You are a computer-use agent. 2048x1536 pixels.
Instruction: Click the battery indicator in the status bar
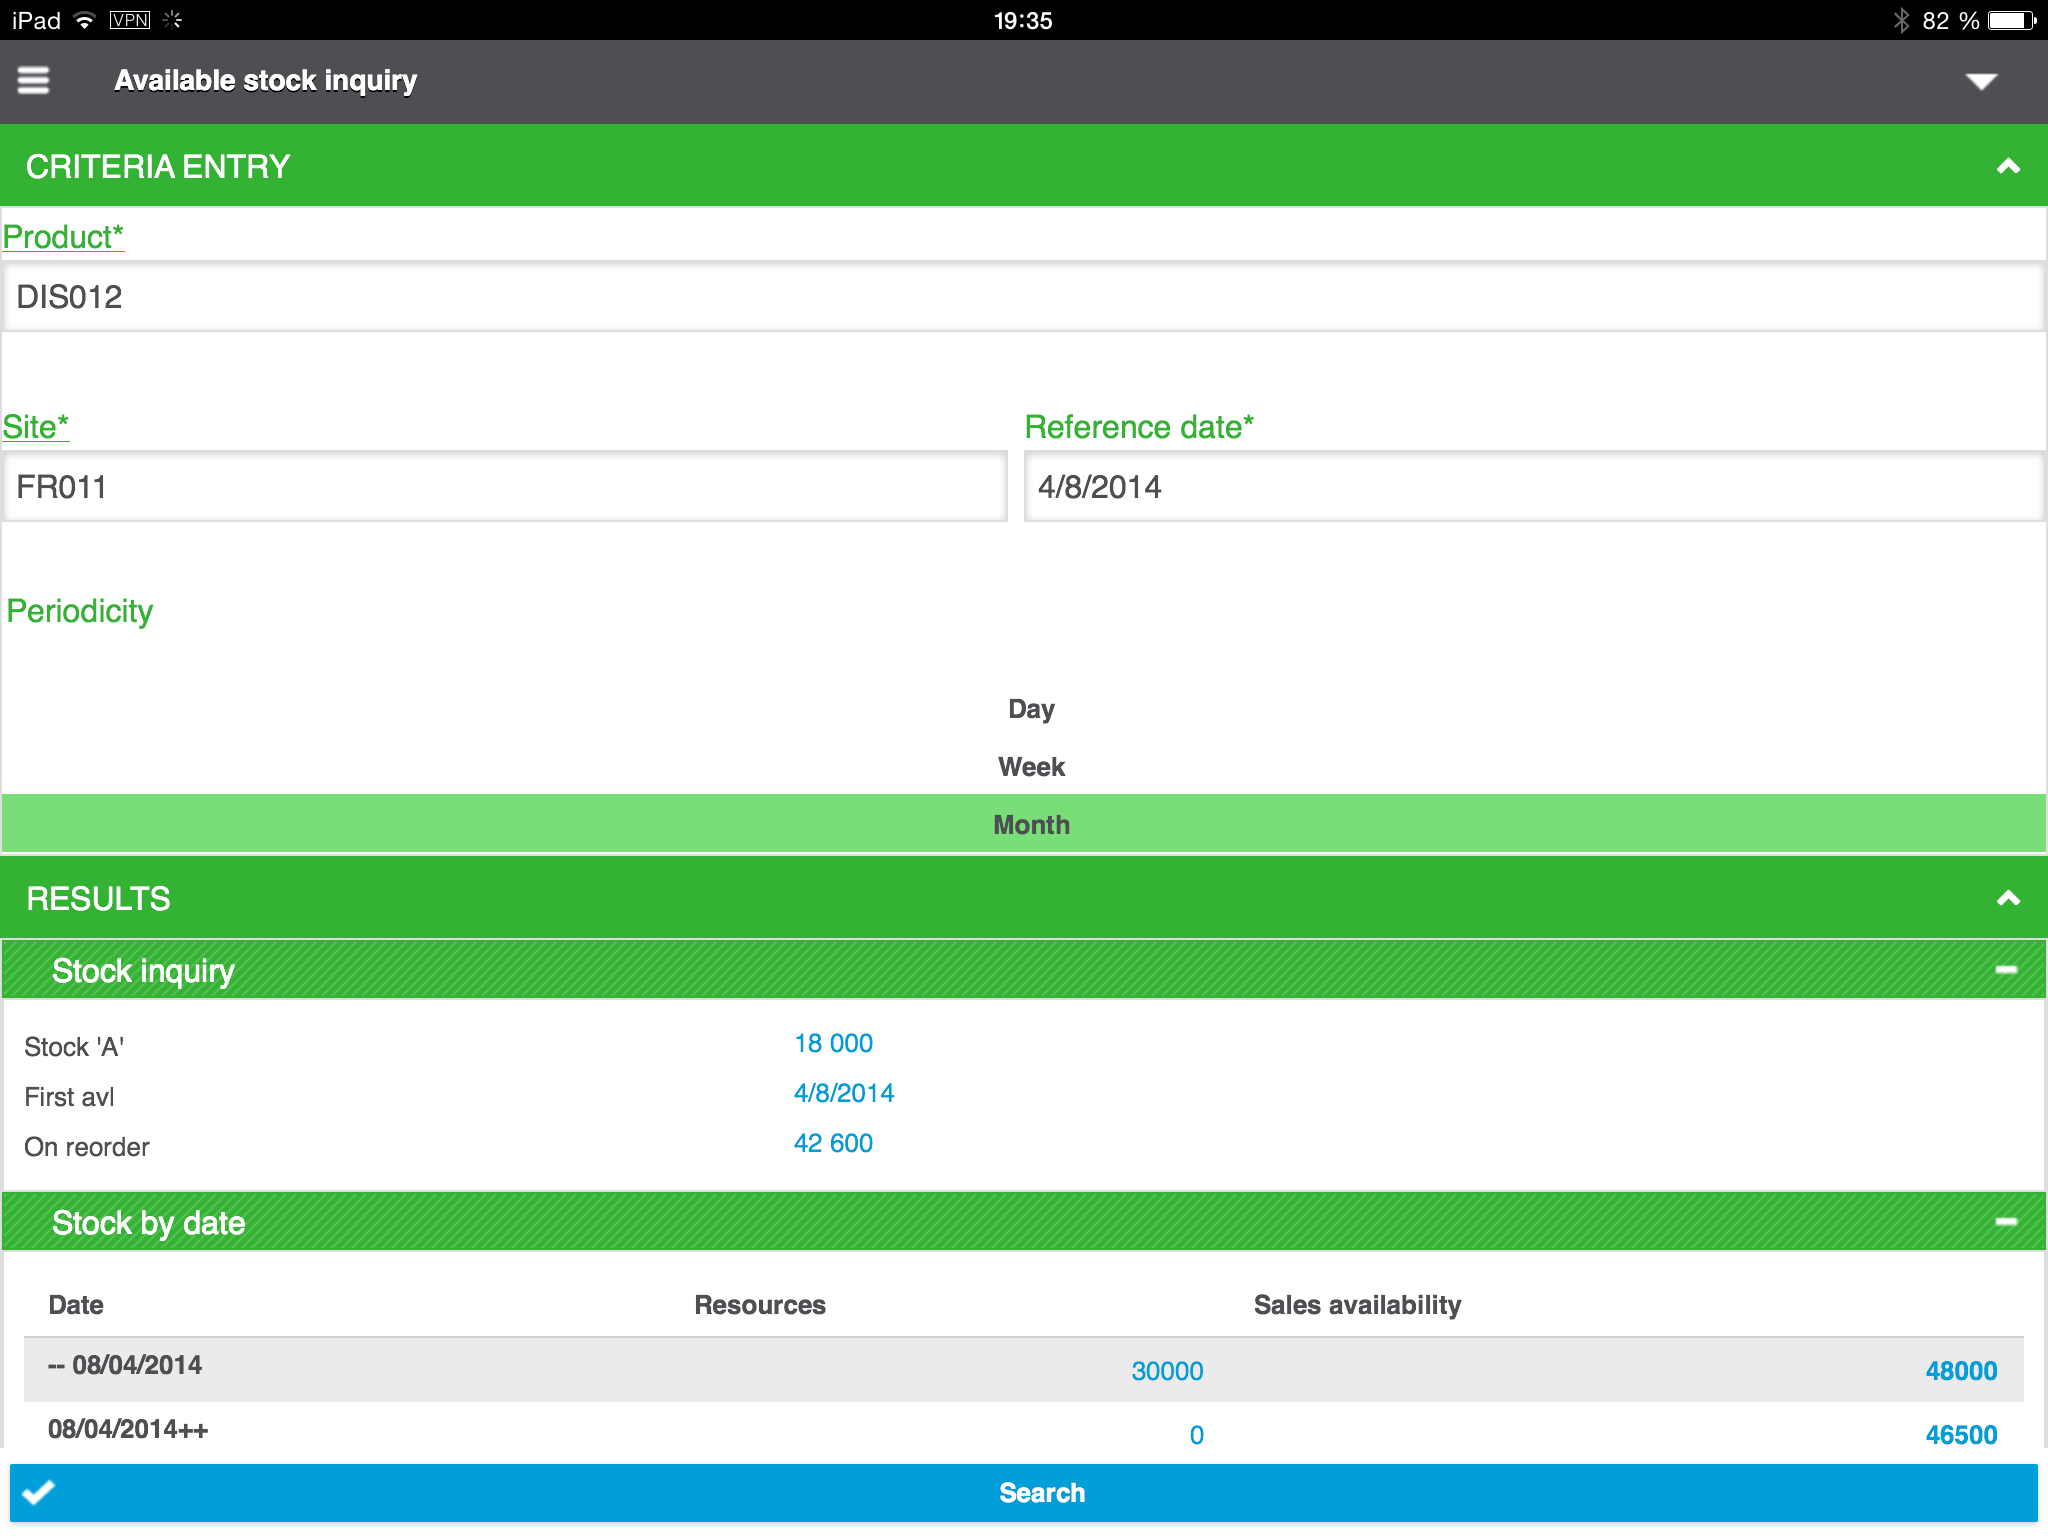(2010, 18)
